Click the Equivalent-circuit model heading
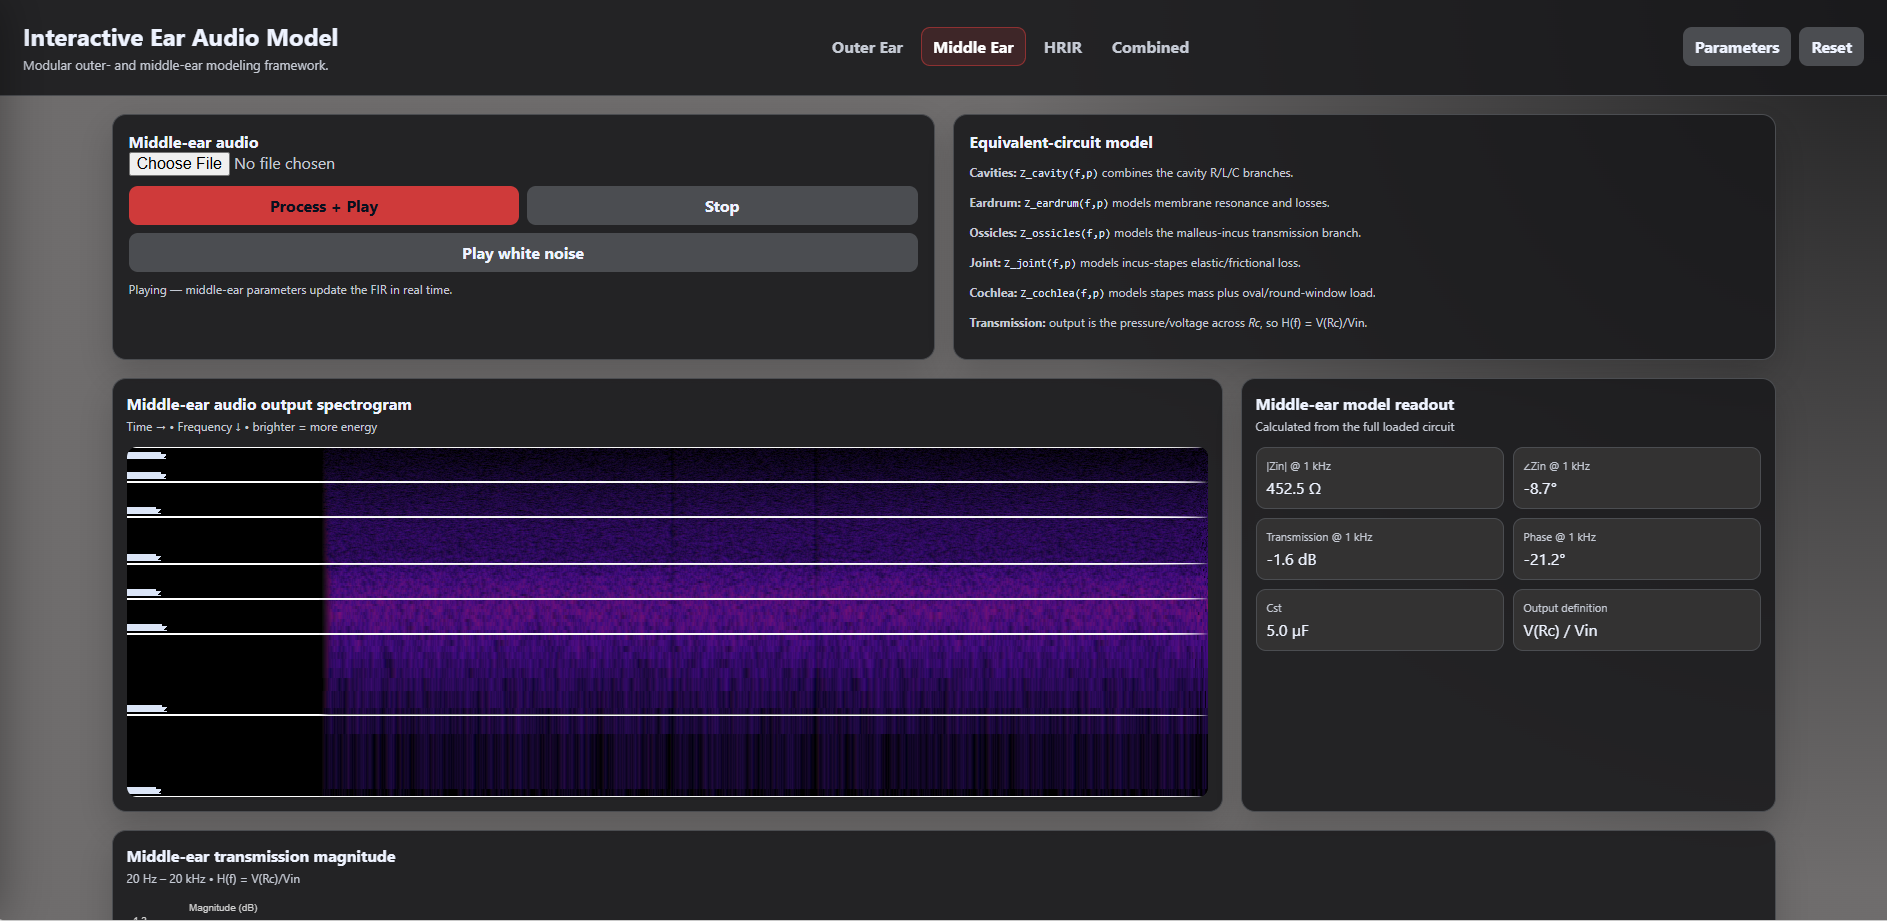The image size is (1887, 921). 1061,143
